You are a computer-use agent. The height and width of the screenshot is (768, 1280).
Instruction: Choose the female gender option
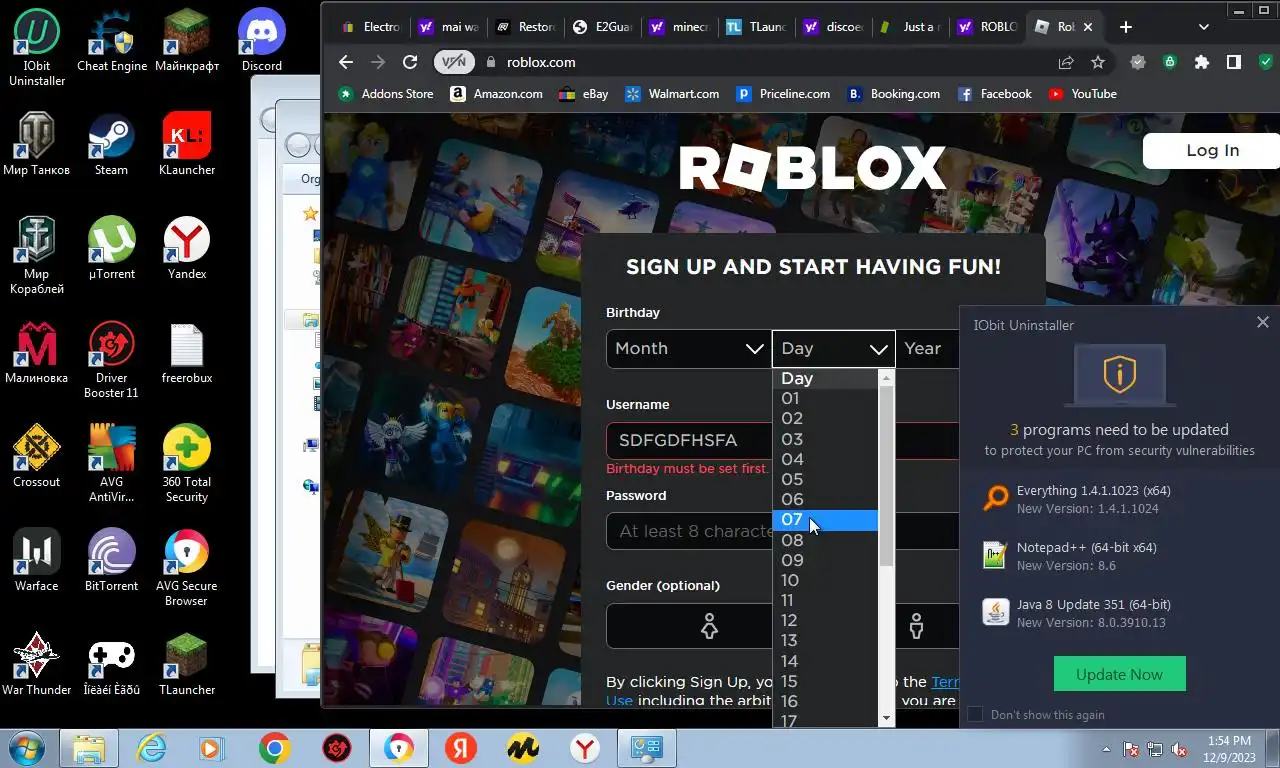pos(709,626)
